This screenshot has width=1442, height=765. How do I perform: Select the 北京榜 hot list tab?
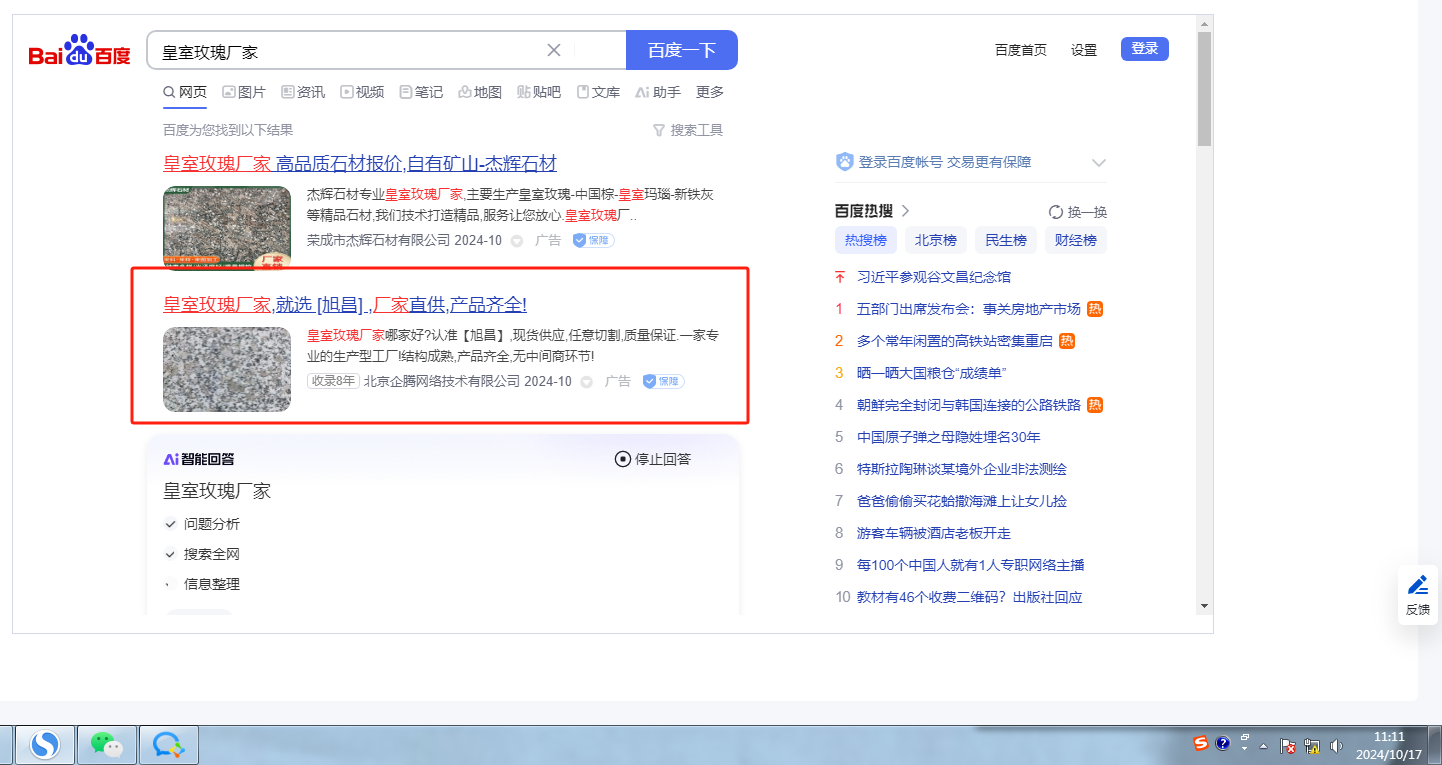pos(936,240)
